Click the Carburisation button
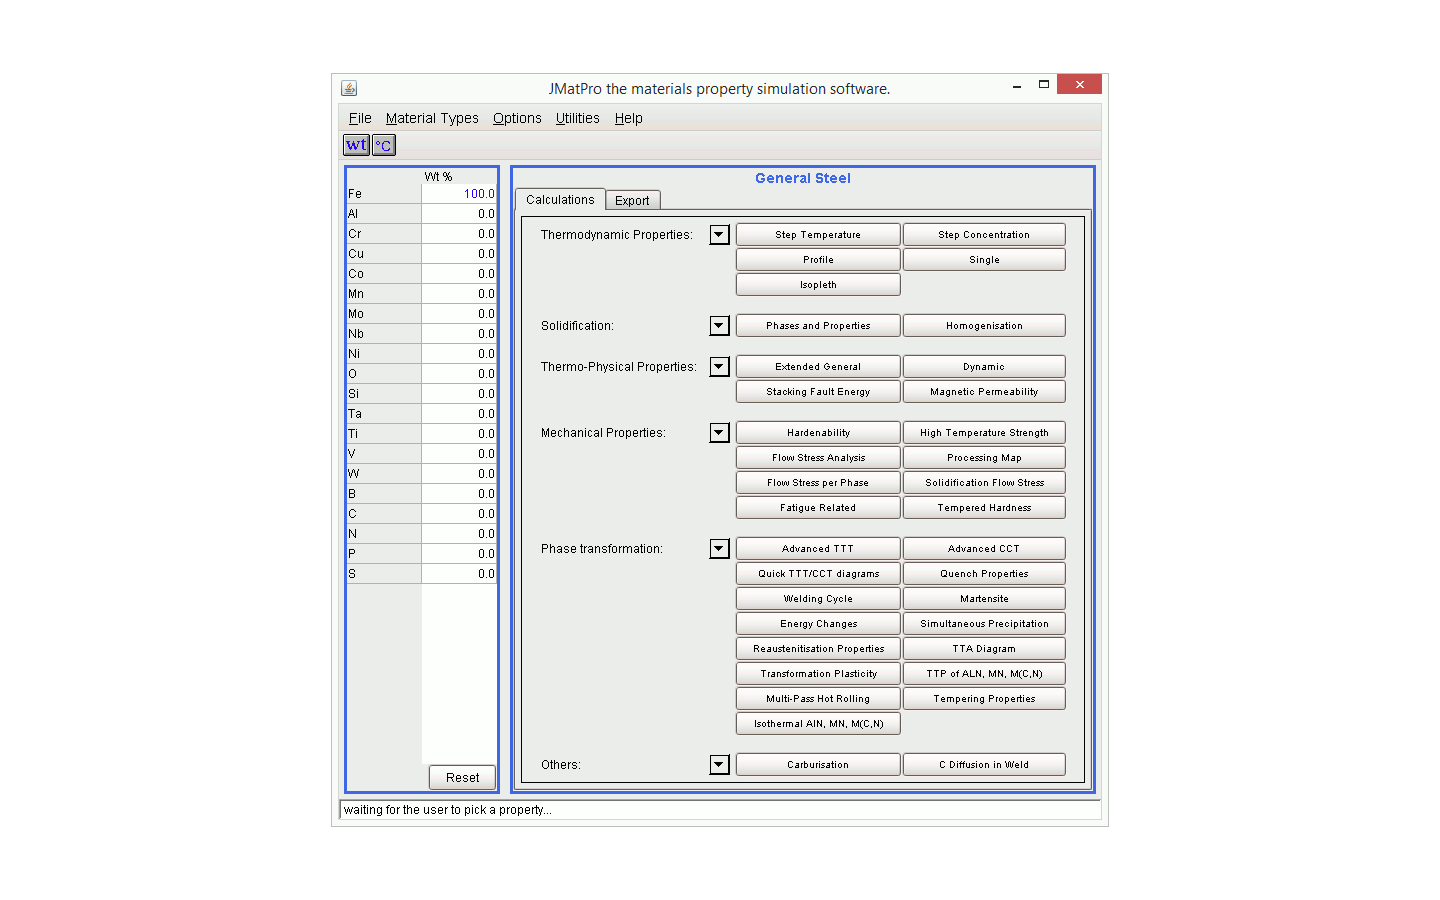 818,765
